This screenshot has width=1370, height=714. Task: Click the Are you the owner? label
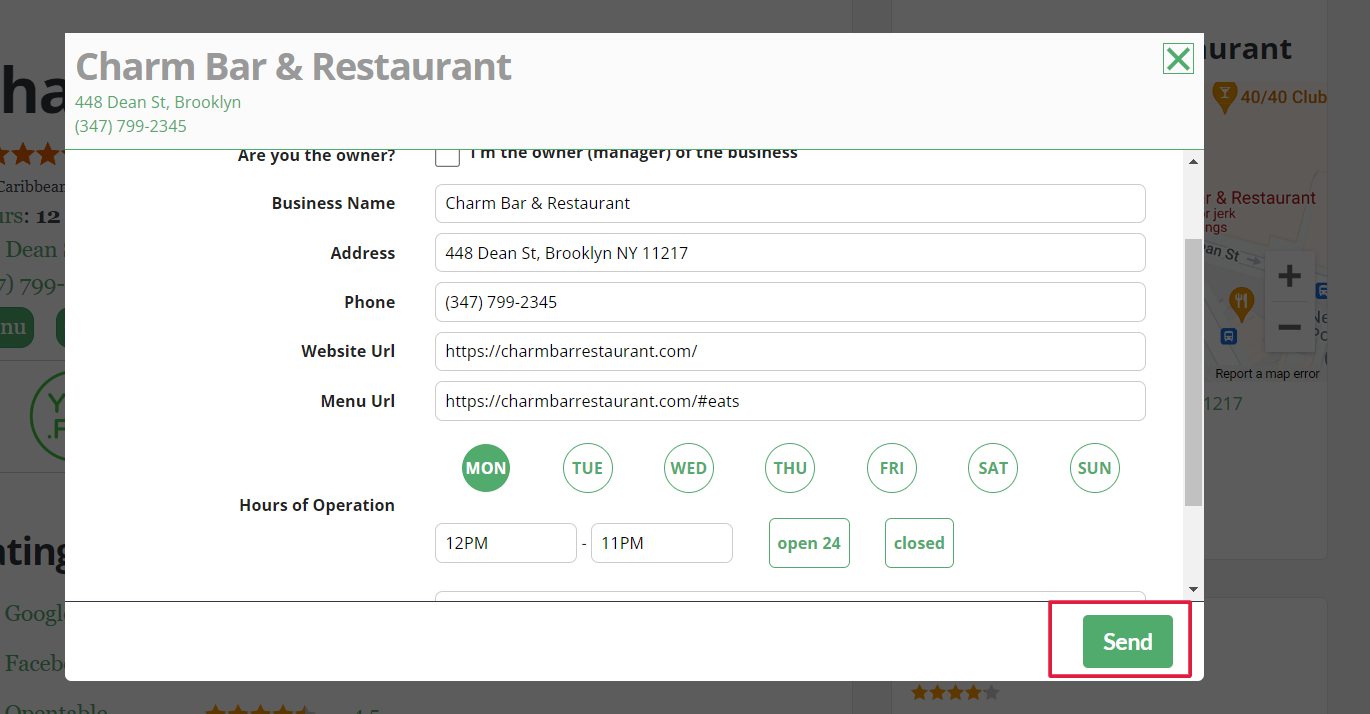pos(316,156)
